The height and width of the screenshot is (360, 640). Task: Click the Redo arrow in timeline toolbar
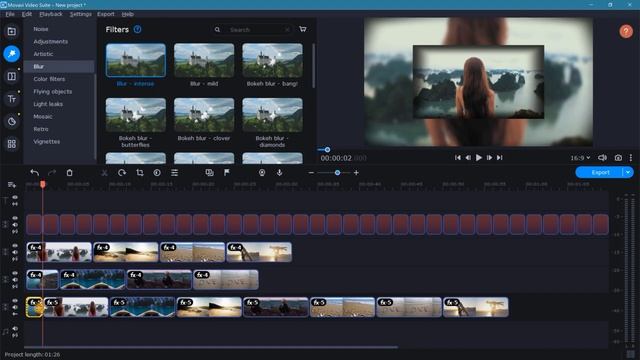(x=52, y=173)
